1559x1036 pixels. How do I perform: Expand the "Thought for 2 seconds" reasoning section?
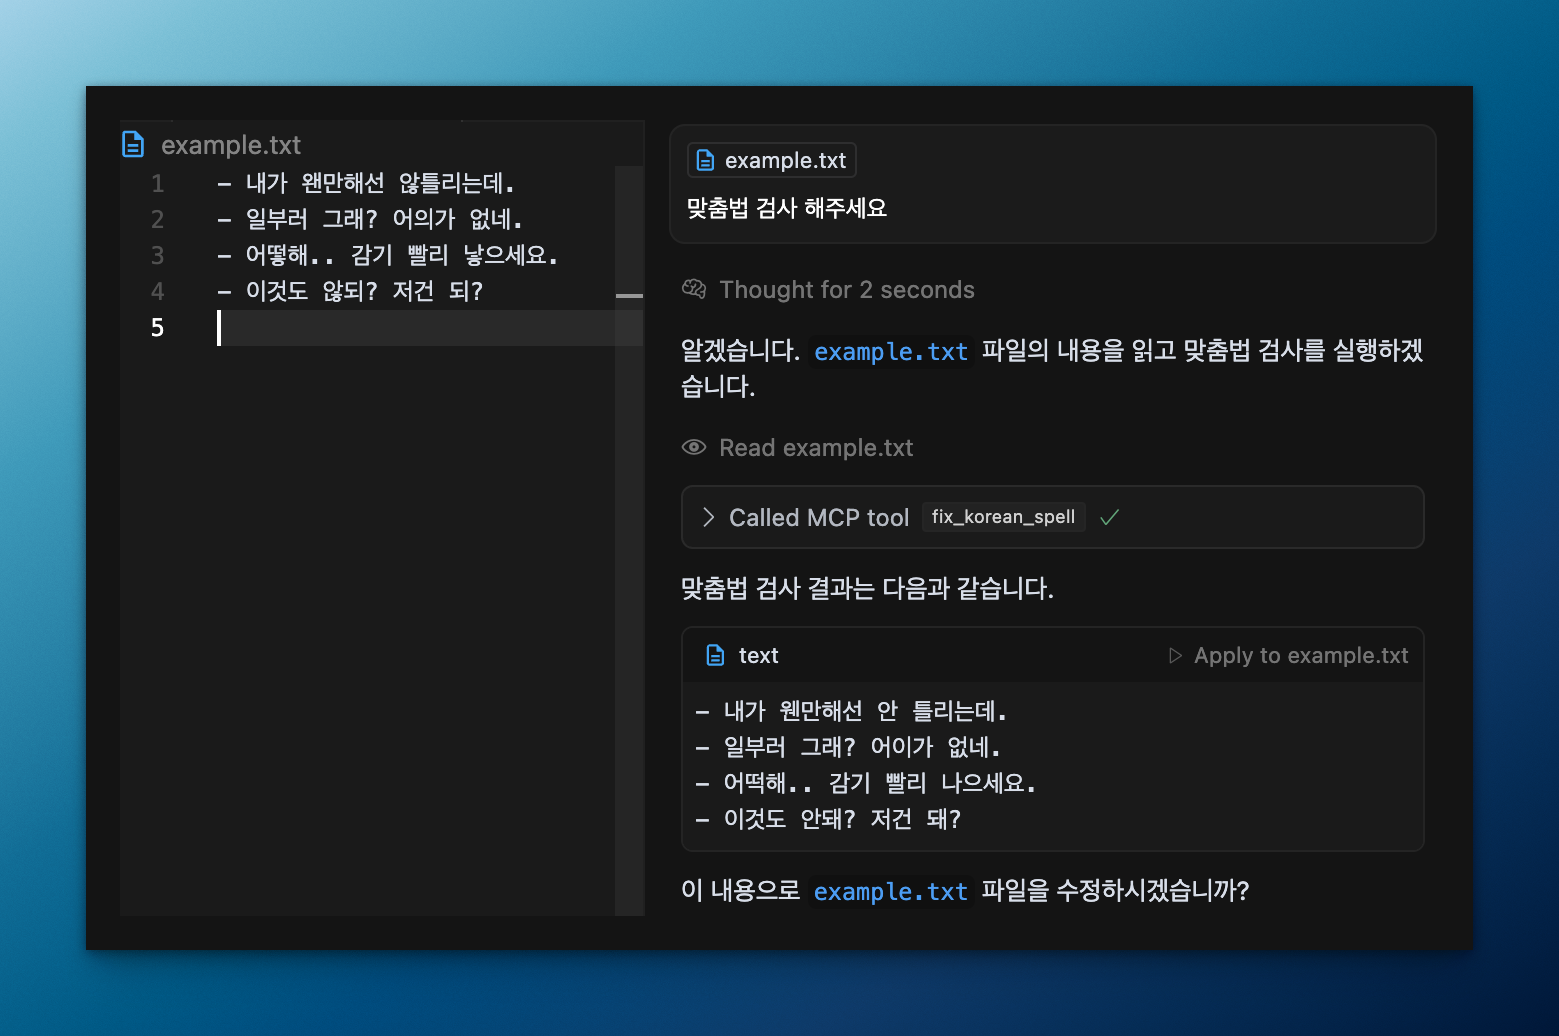(846, 289)
